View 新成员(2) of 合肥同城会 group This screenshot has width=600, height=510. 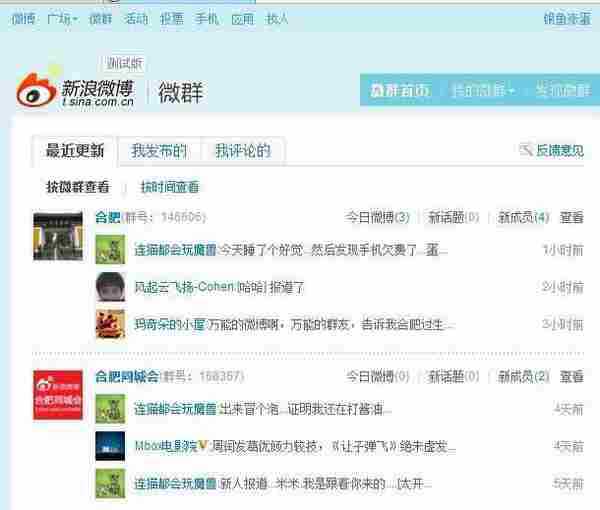523,376
